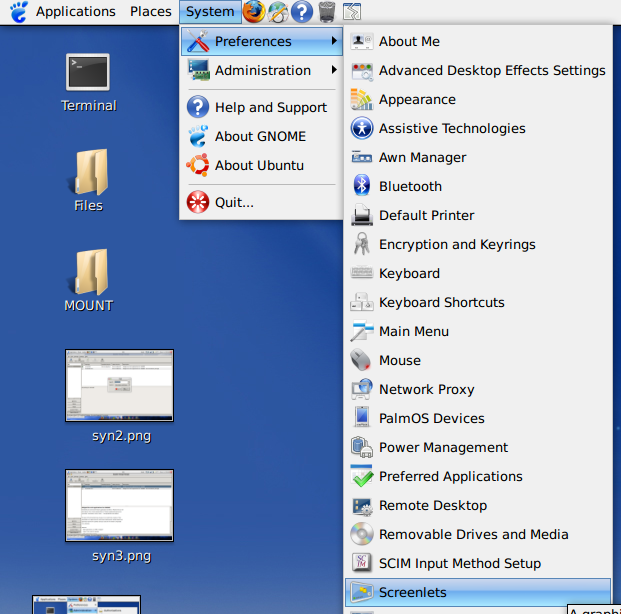Open the Places menu

pos(150,11)
